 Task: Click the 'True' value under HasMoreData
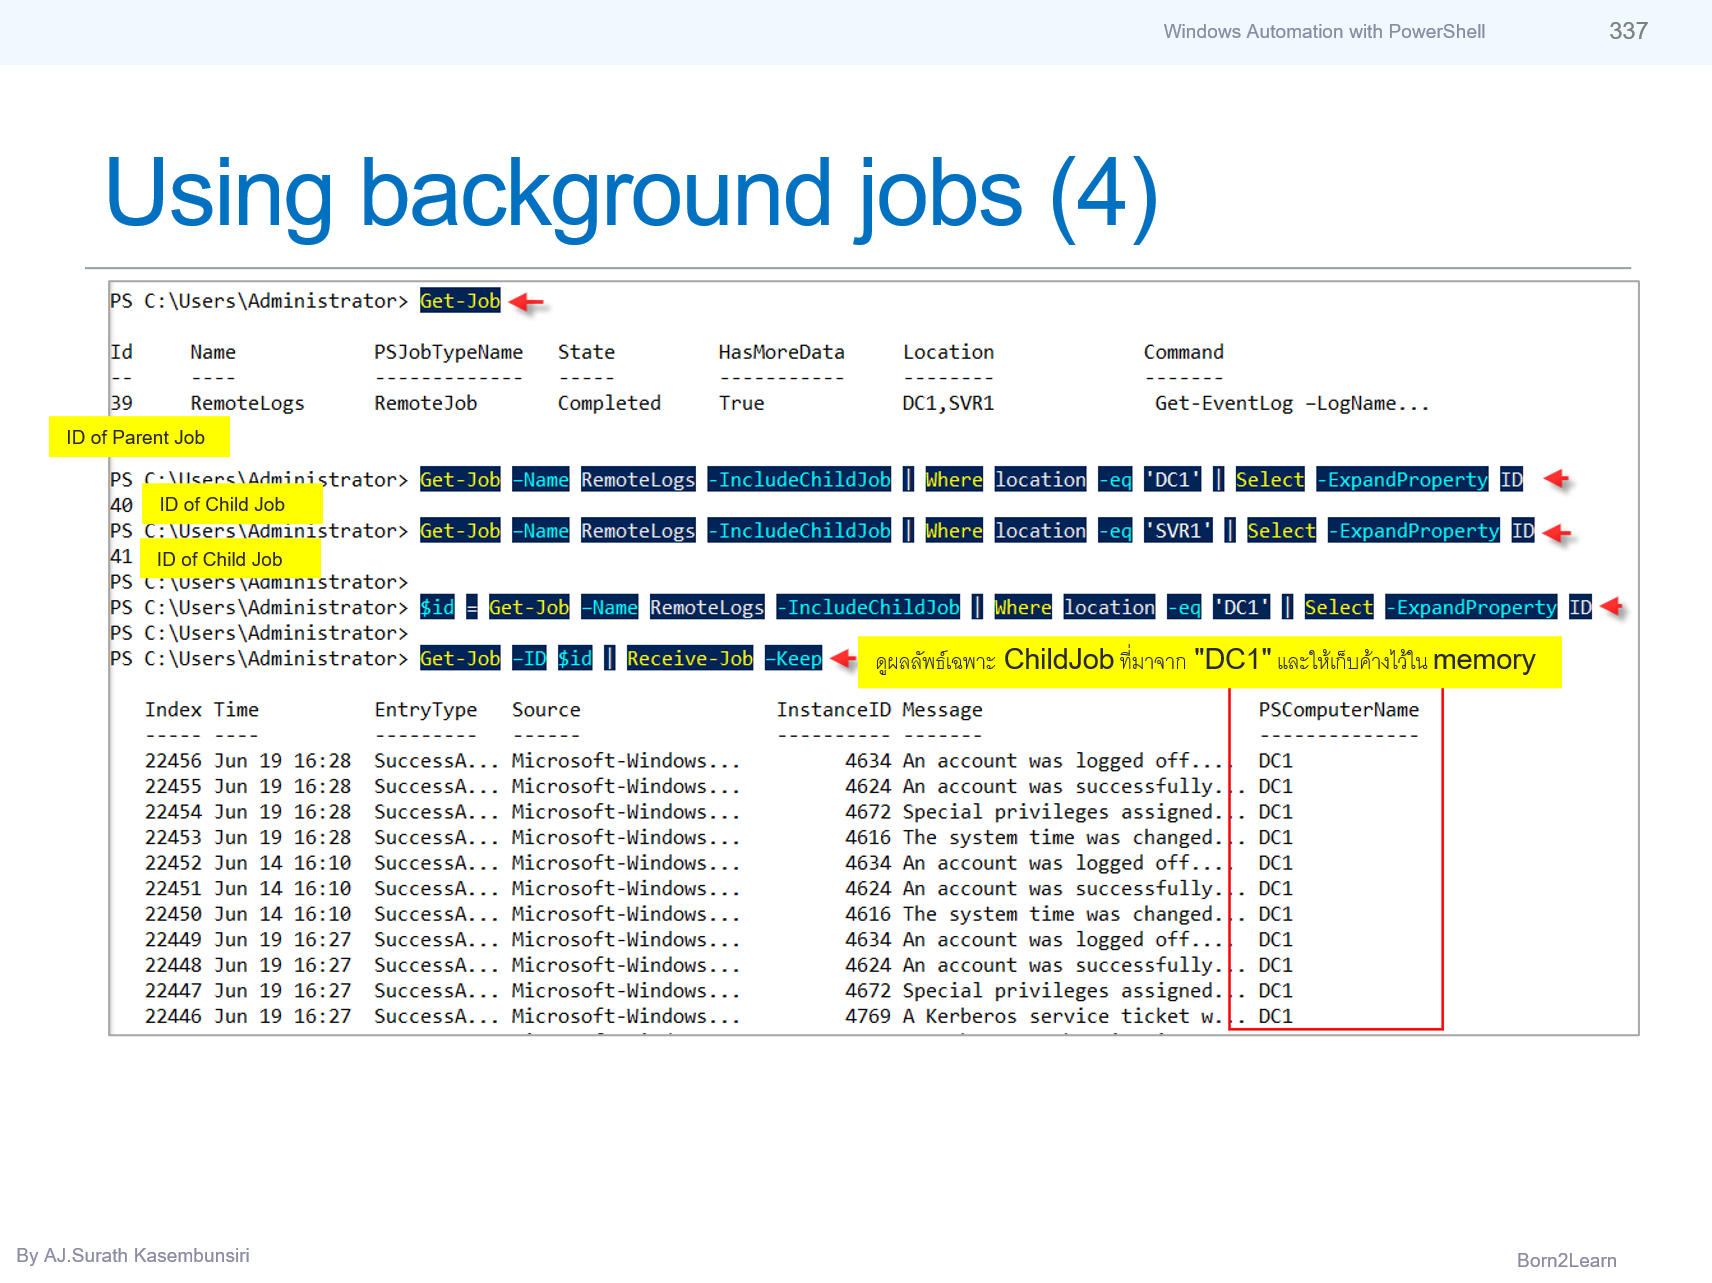click(x=741, y=403)
